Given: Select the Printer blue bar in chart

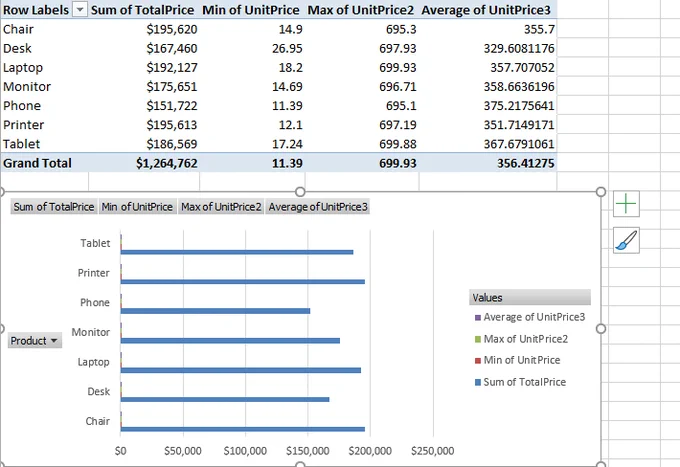Looking at the screenshot, I should click(x=243, y=282).
